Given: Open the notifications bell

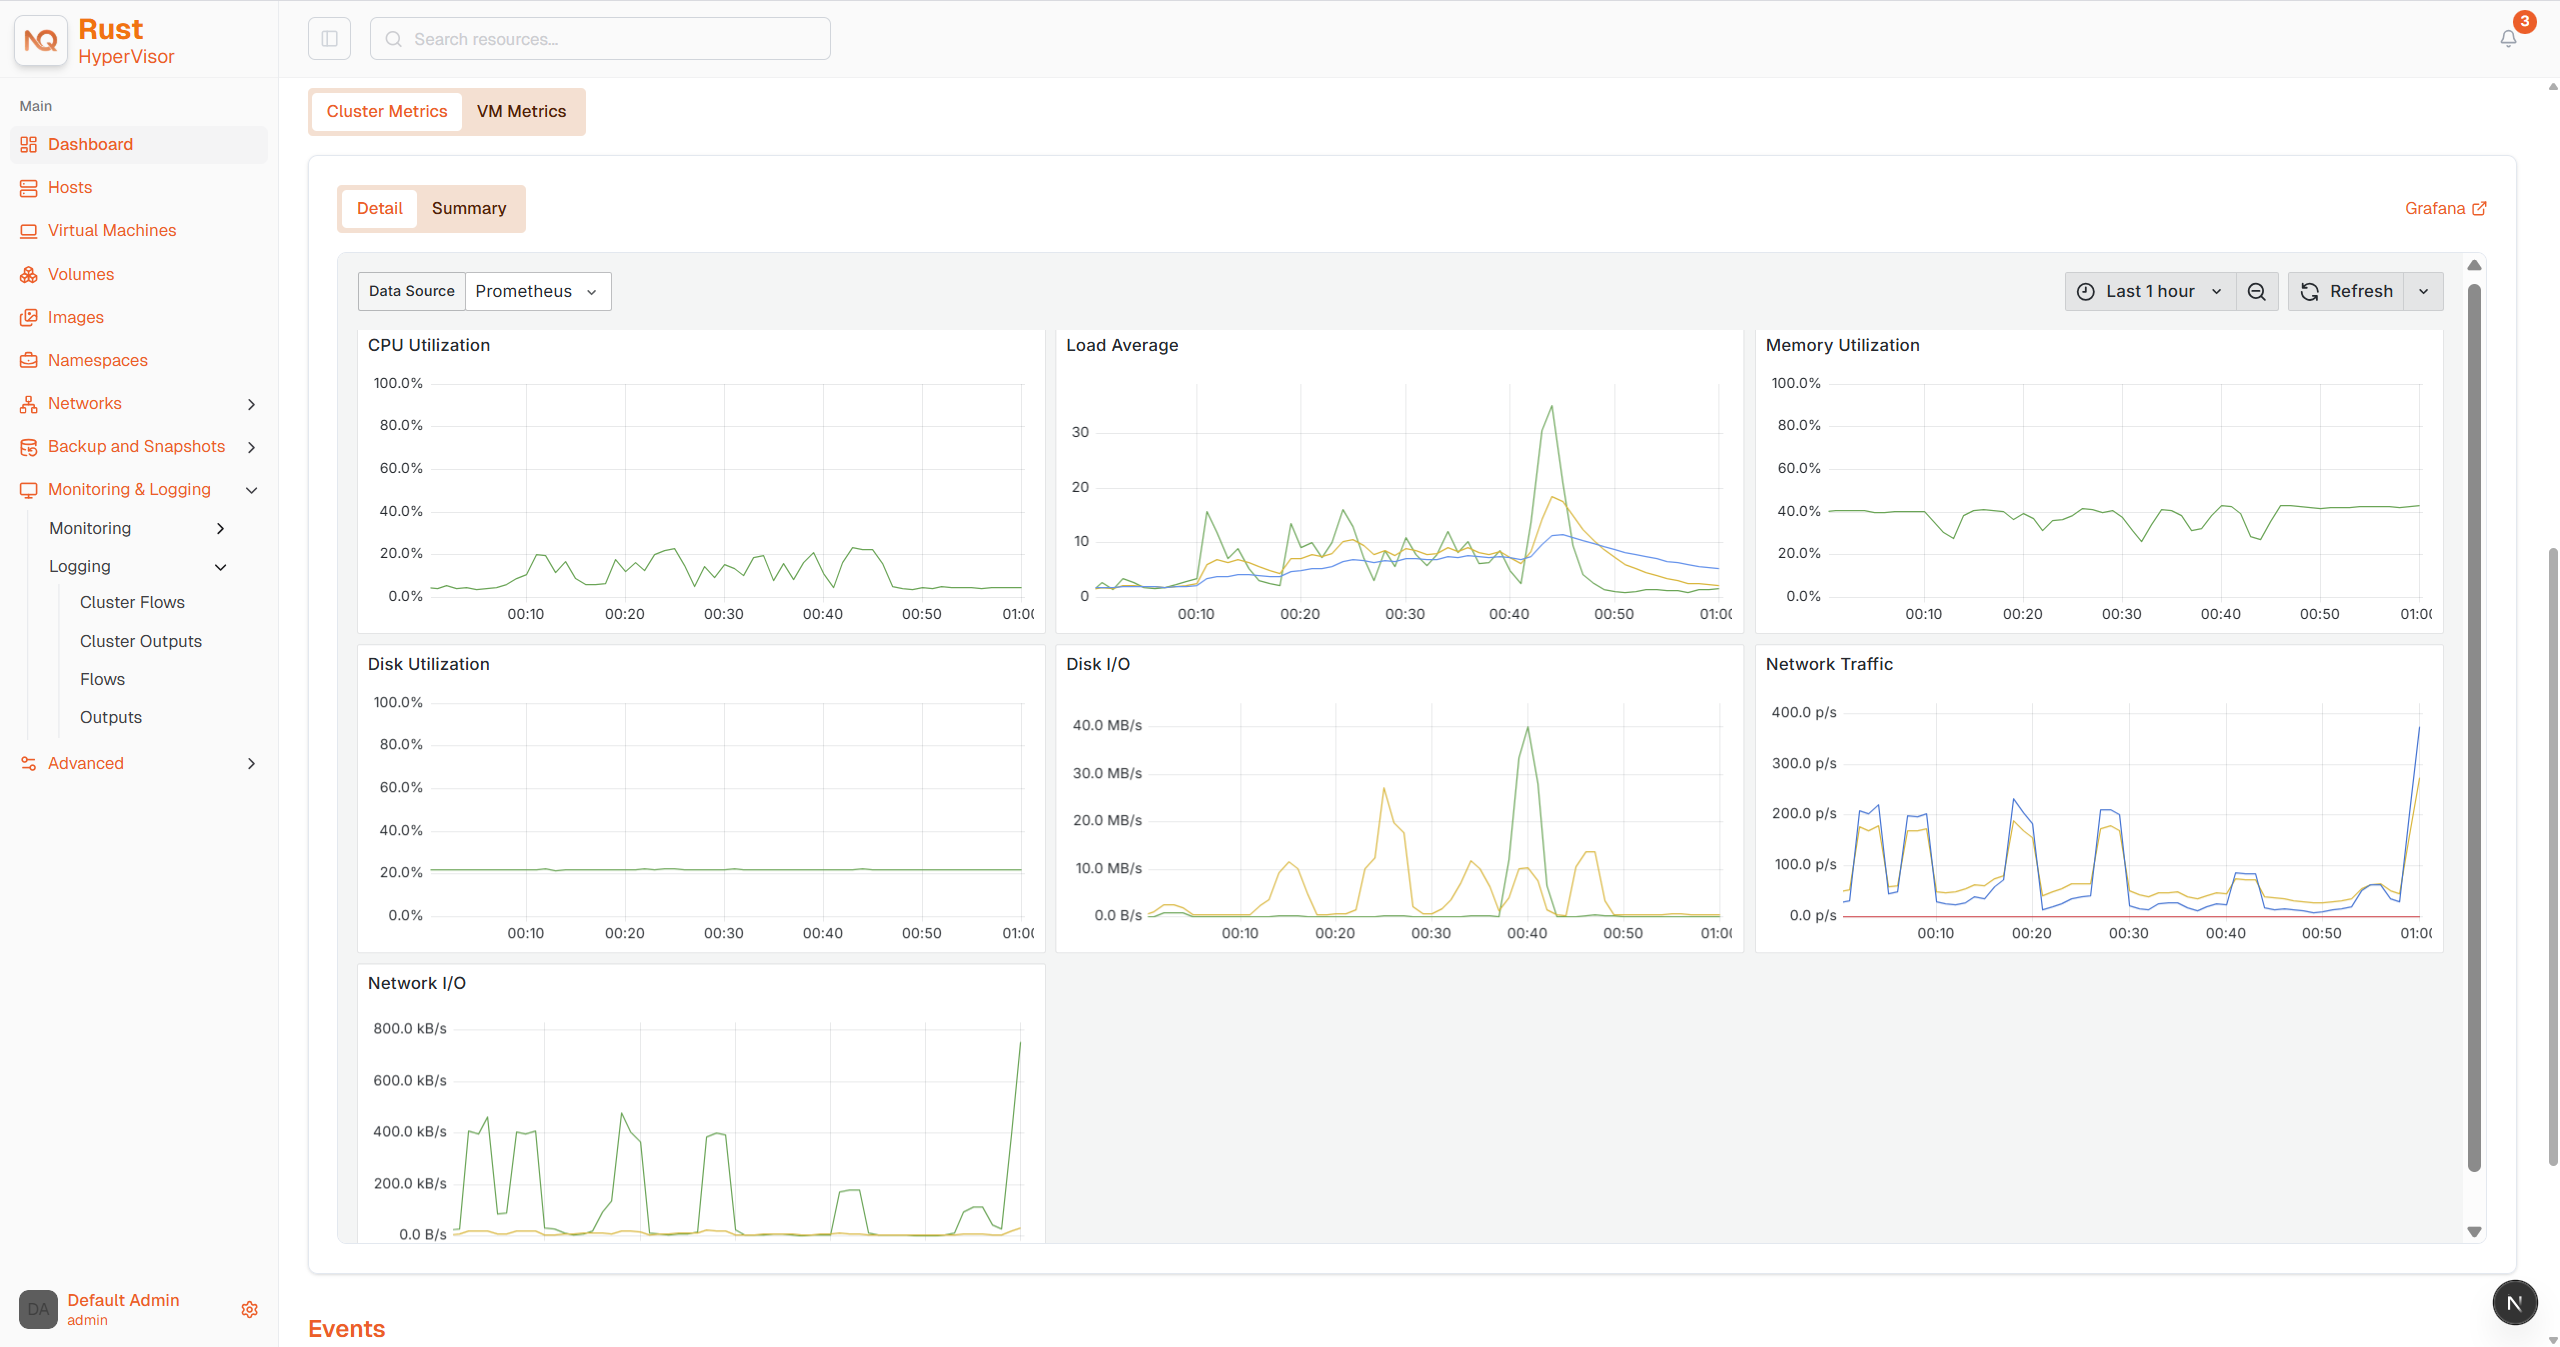Looking at the screenshot, I should tap(2508, 39).
